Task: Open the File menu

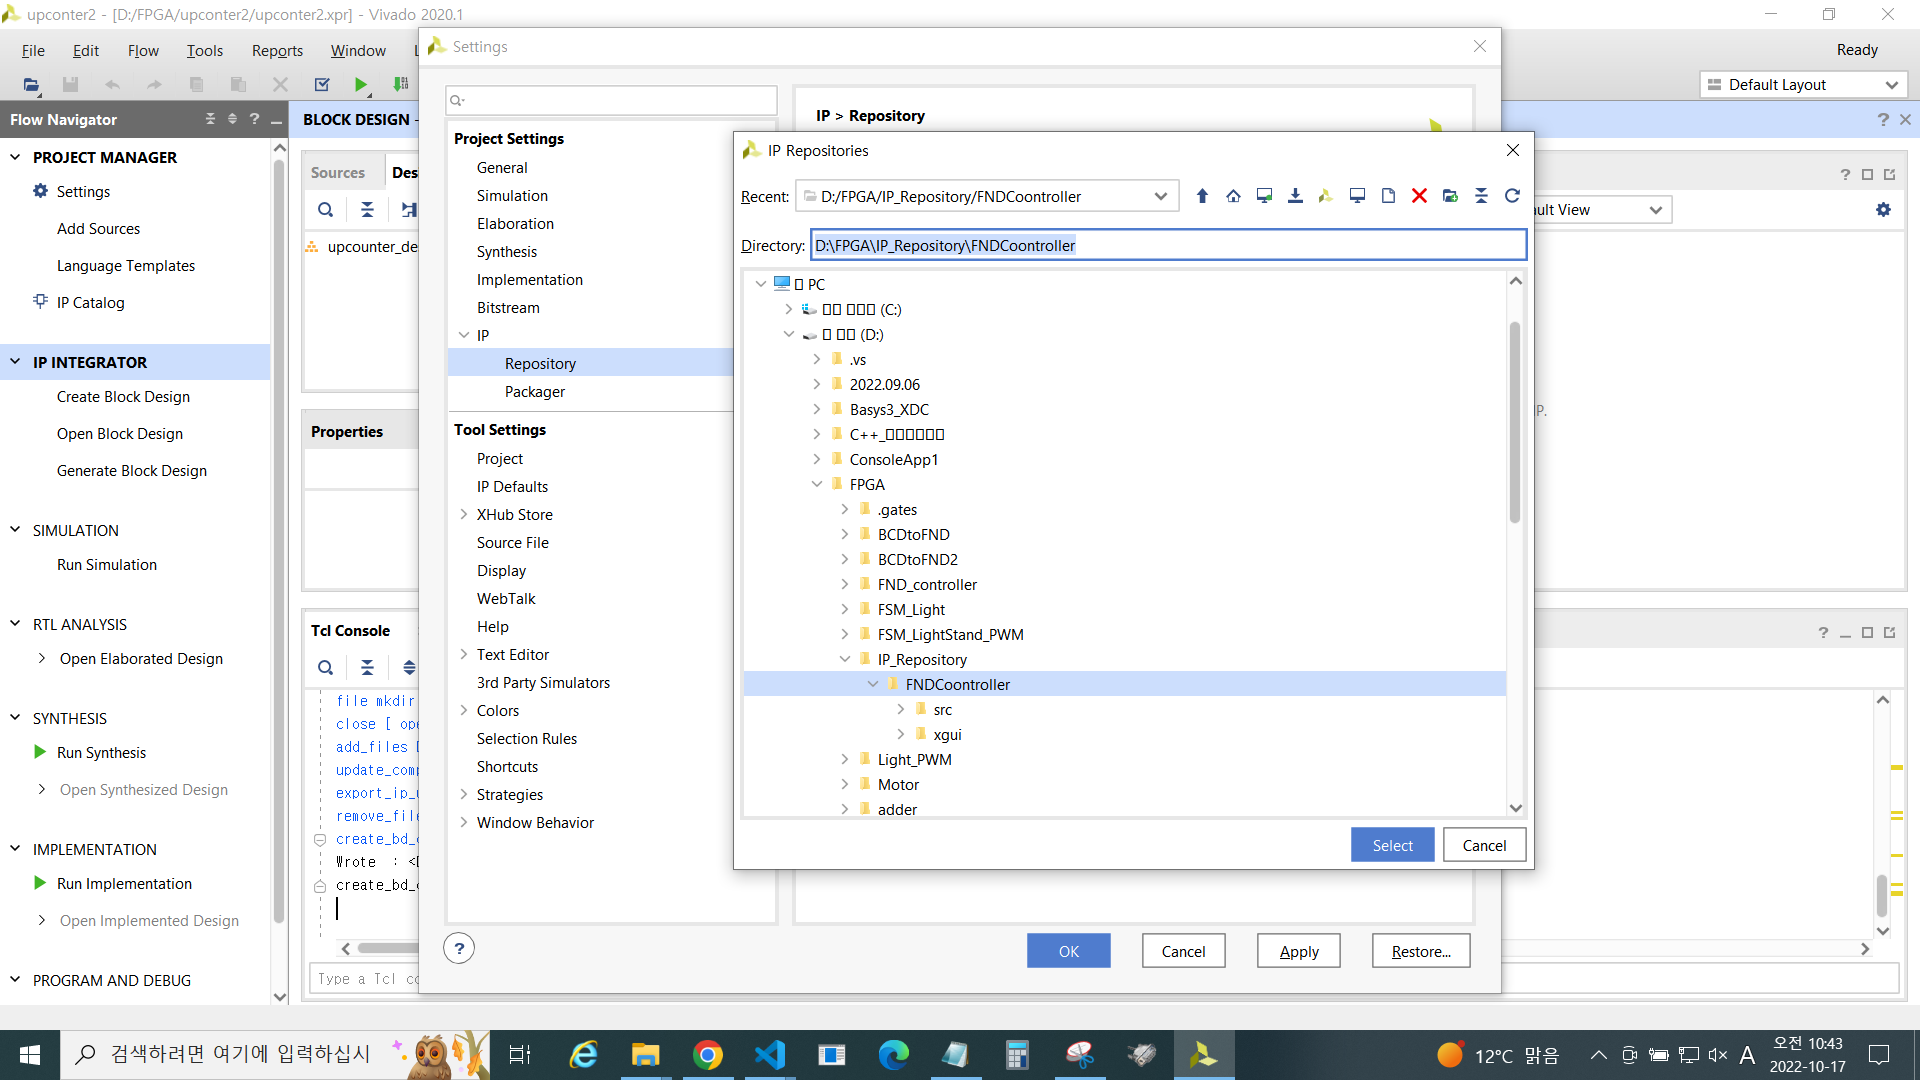Action: [x=33, y=50]
